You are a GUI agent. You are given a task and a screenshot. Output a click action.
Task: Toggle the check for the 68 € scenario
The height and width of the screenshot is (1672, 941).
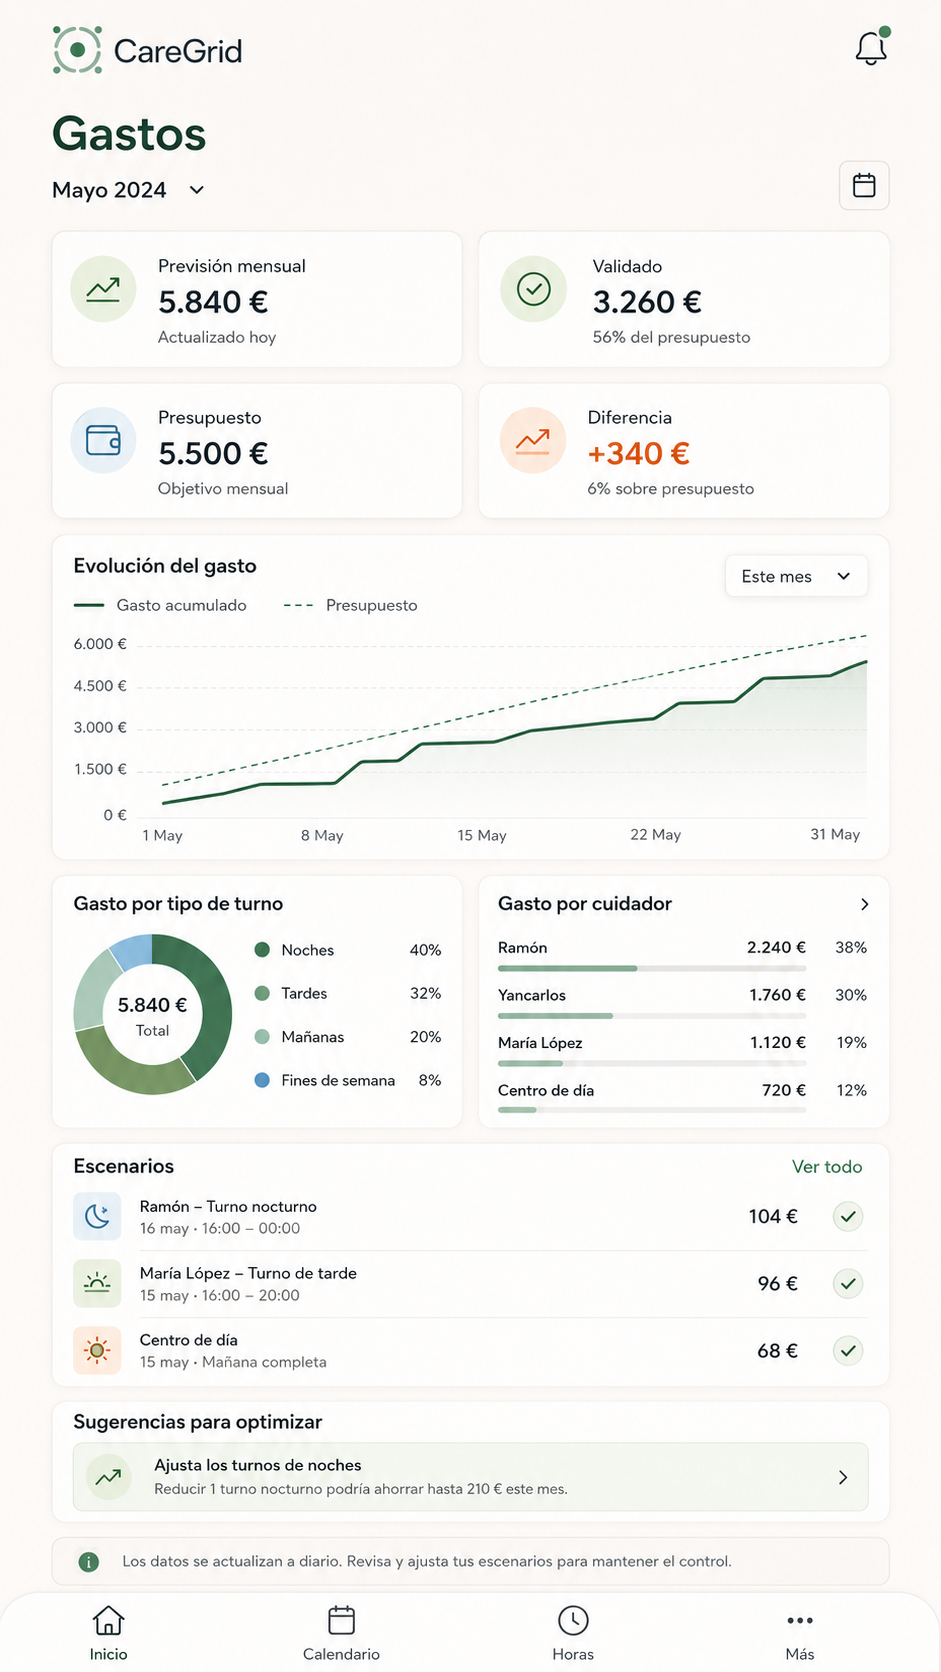pyautogui.click(x=848, y=1350)
